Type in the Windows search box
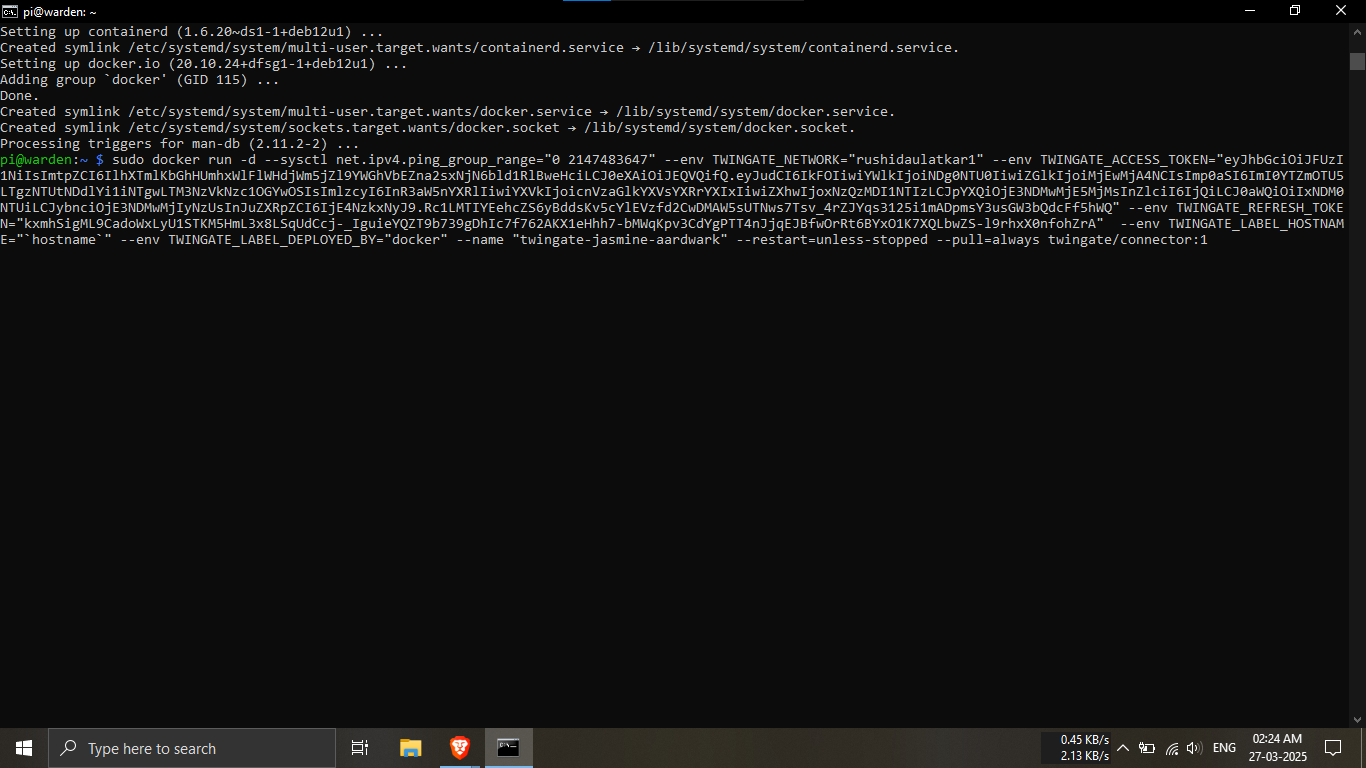1366x768 pixels. click(x=190, y=748)
